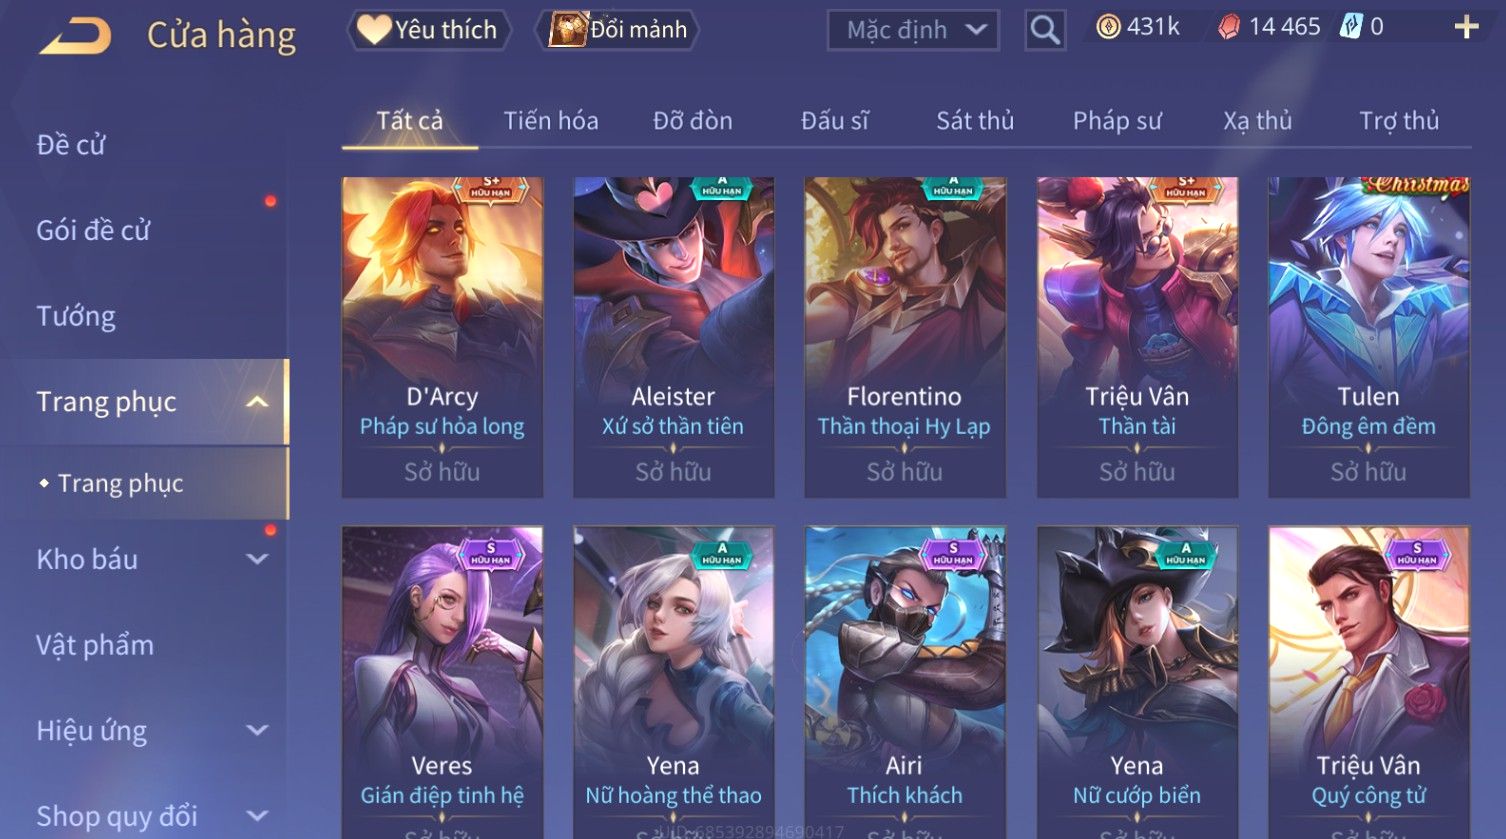The image size is (1506, 839).
Task: Select the Tiến hóa tab
Action: pos(551,121)
